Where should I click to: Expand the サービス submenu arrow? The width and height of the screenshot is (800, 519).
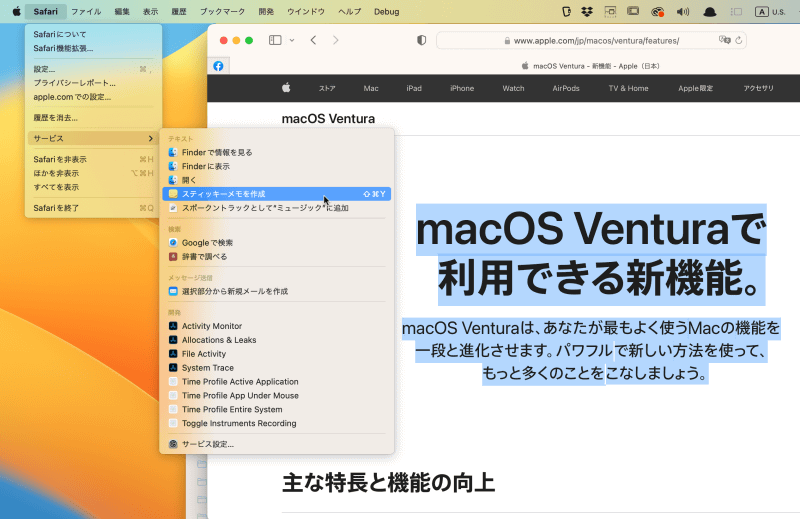point(150,138)
